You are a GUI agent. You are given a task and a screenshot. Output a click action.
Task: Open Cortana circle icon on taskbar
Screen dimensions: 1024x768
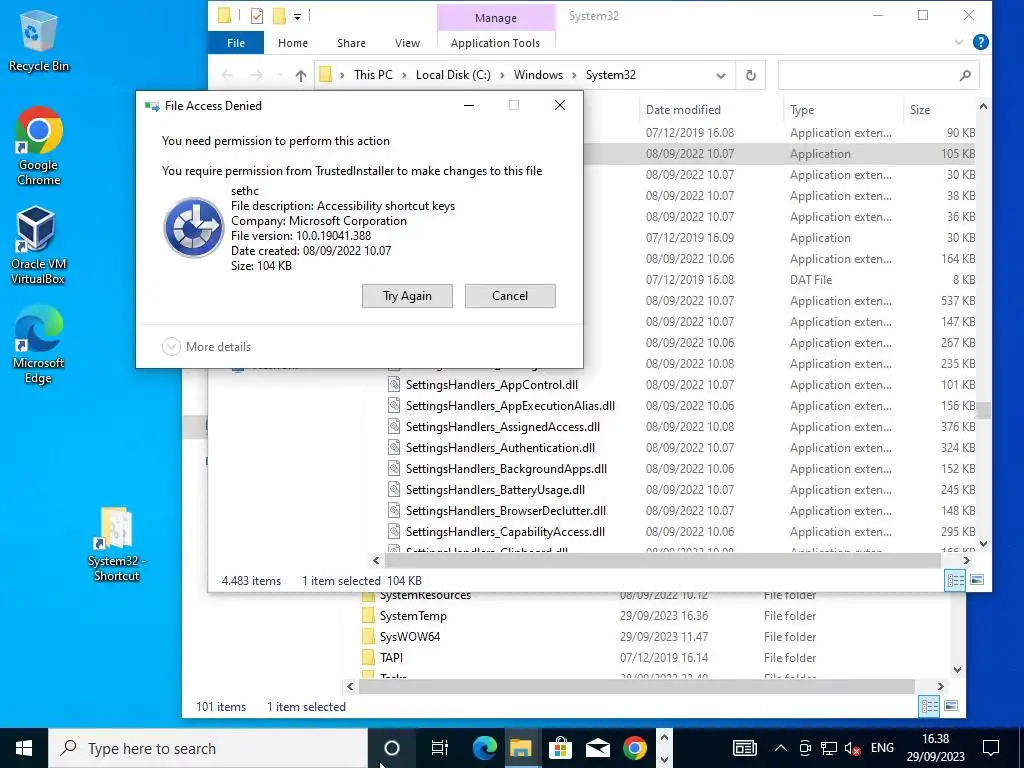[x=391, y=748]
